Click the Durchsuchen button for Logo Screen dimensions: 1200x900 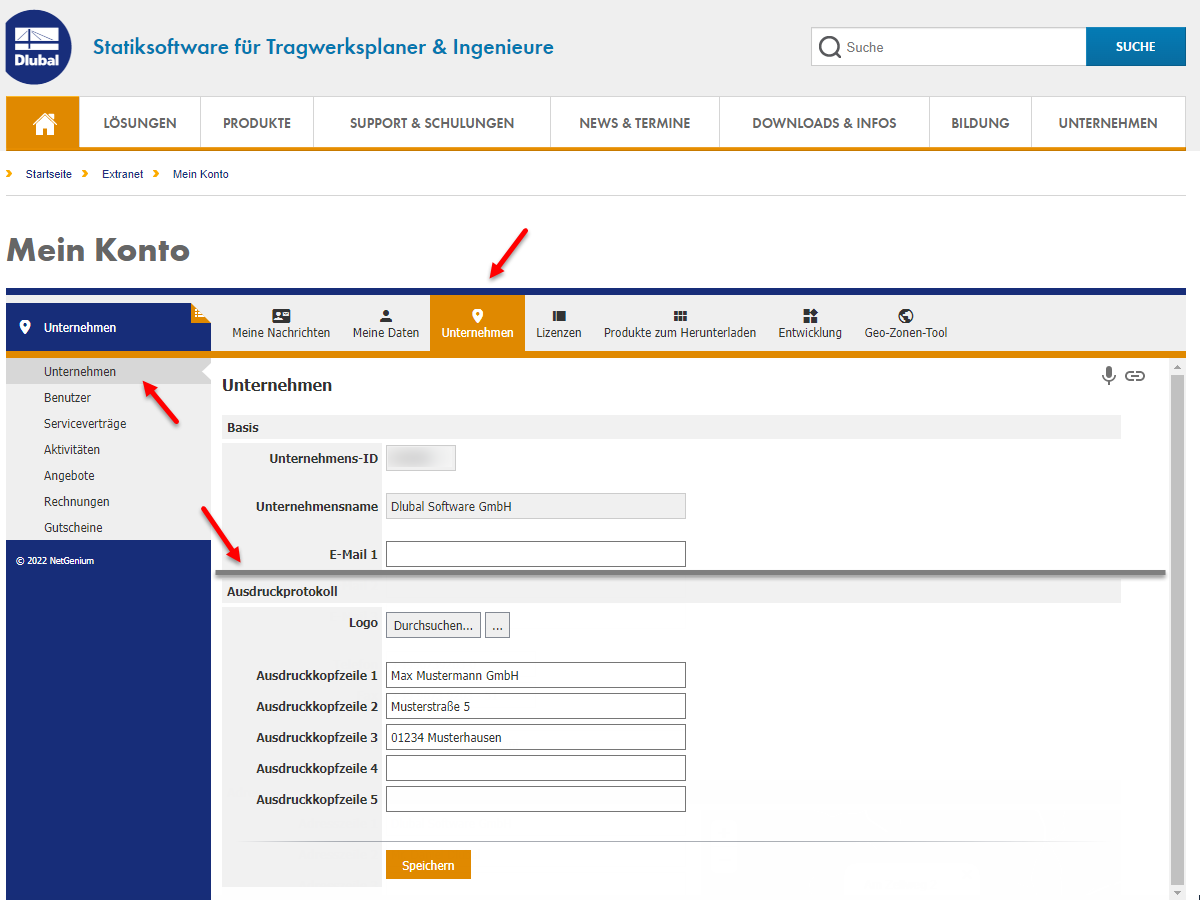433,624
